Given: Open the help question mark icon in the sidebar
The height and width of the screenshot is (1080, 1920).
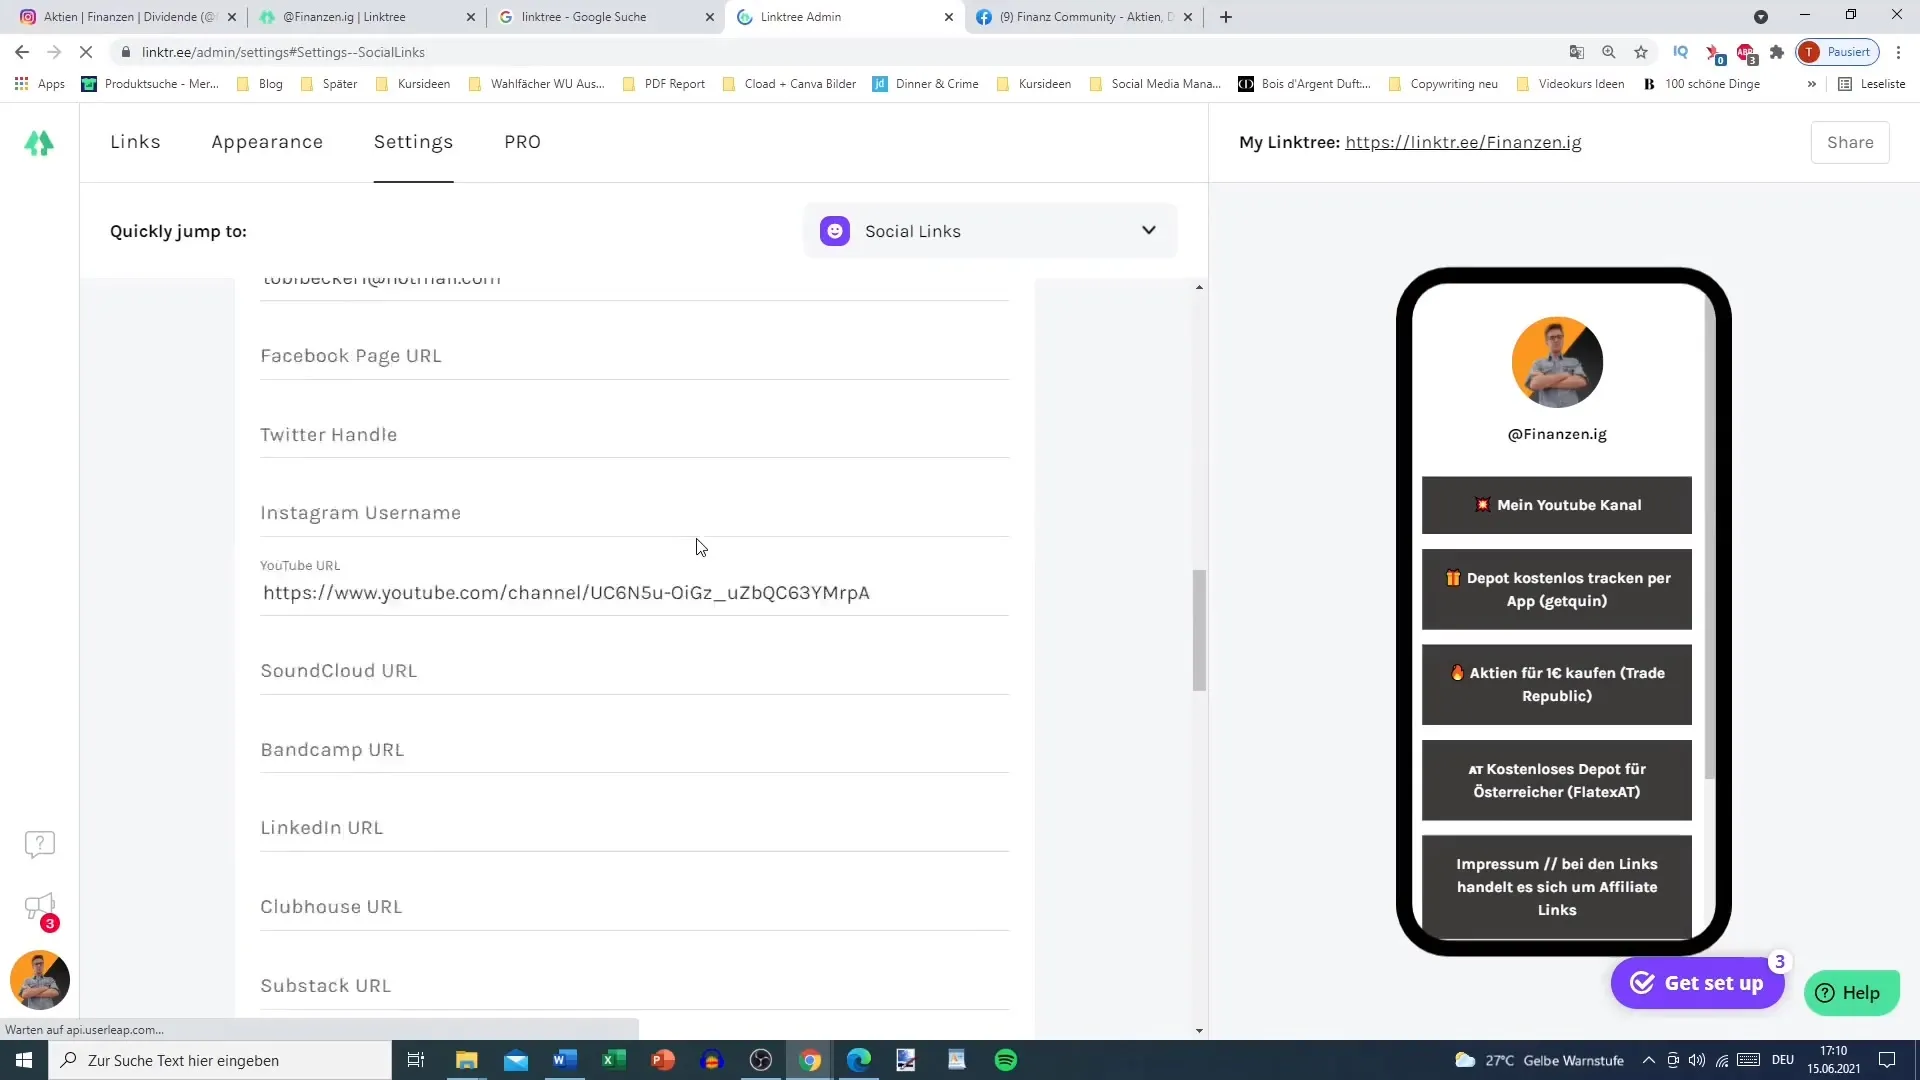Looking at the screenshot, I should click(x=40, y=844).
